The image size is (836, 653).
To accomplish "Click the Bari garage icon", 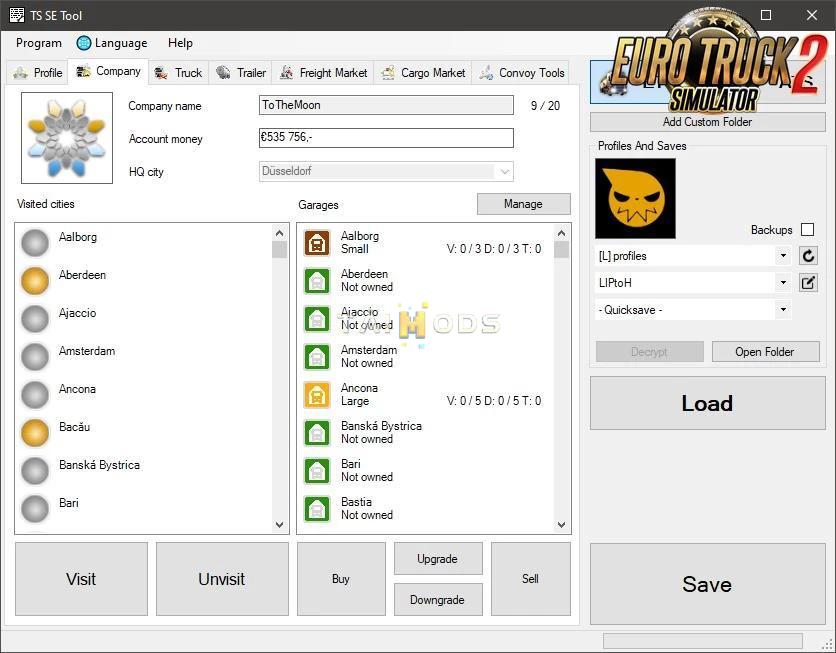I will tap(317, 471).
